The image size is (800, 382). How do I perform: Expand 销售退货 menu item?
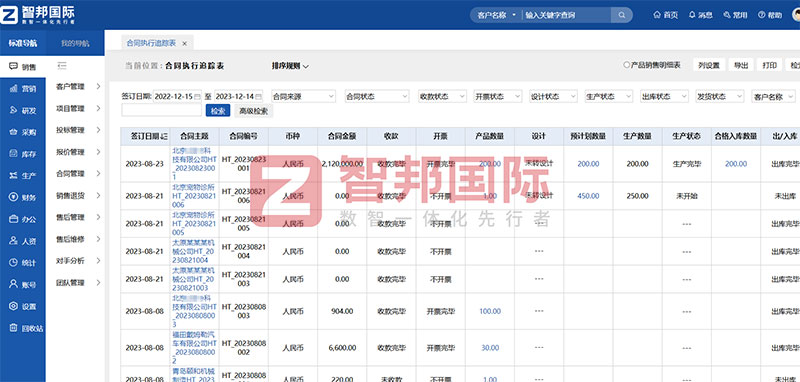[x=78, y=195]
